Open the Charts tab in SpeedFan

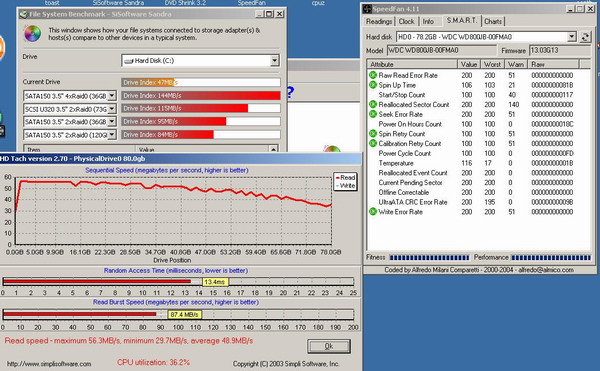(493, 21)
